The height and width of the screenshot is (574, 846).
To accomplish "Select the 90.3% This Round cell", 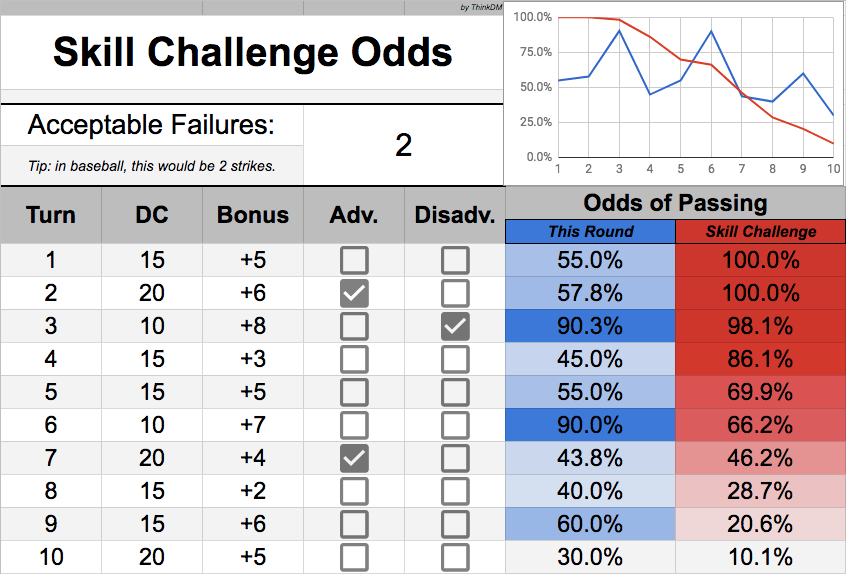I will point(590,326).
